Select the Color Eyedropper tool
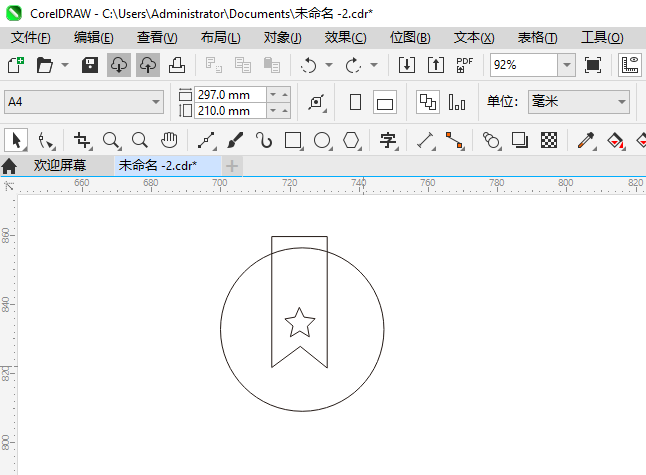The width and height of the screenshot is (646, 475). pos(587,140)
